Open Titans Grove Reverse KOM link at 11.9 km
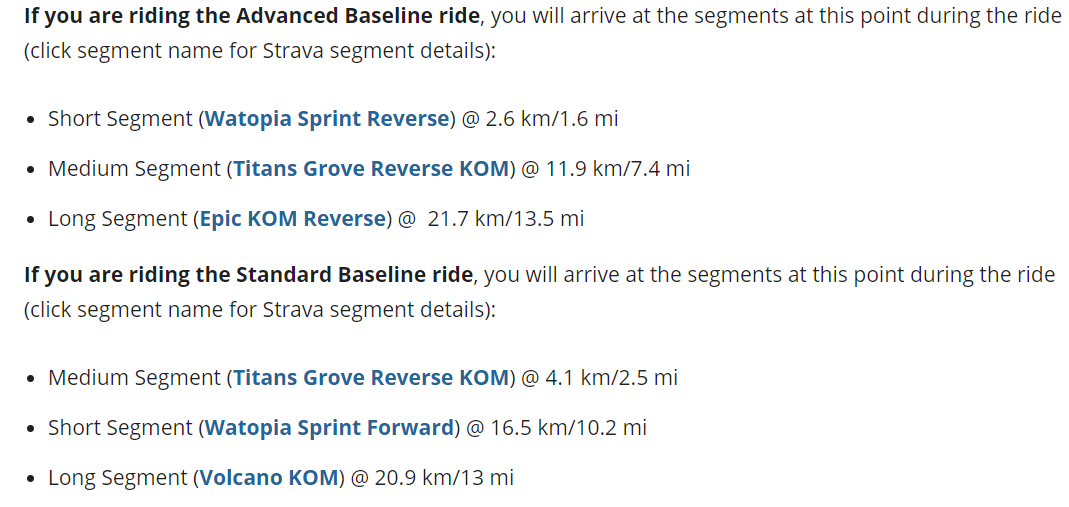The width and height of the screenshot is (1069, 507). coord(370,168)
